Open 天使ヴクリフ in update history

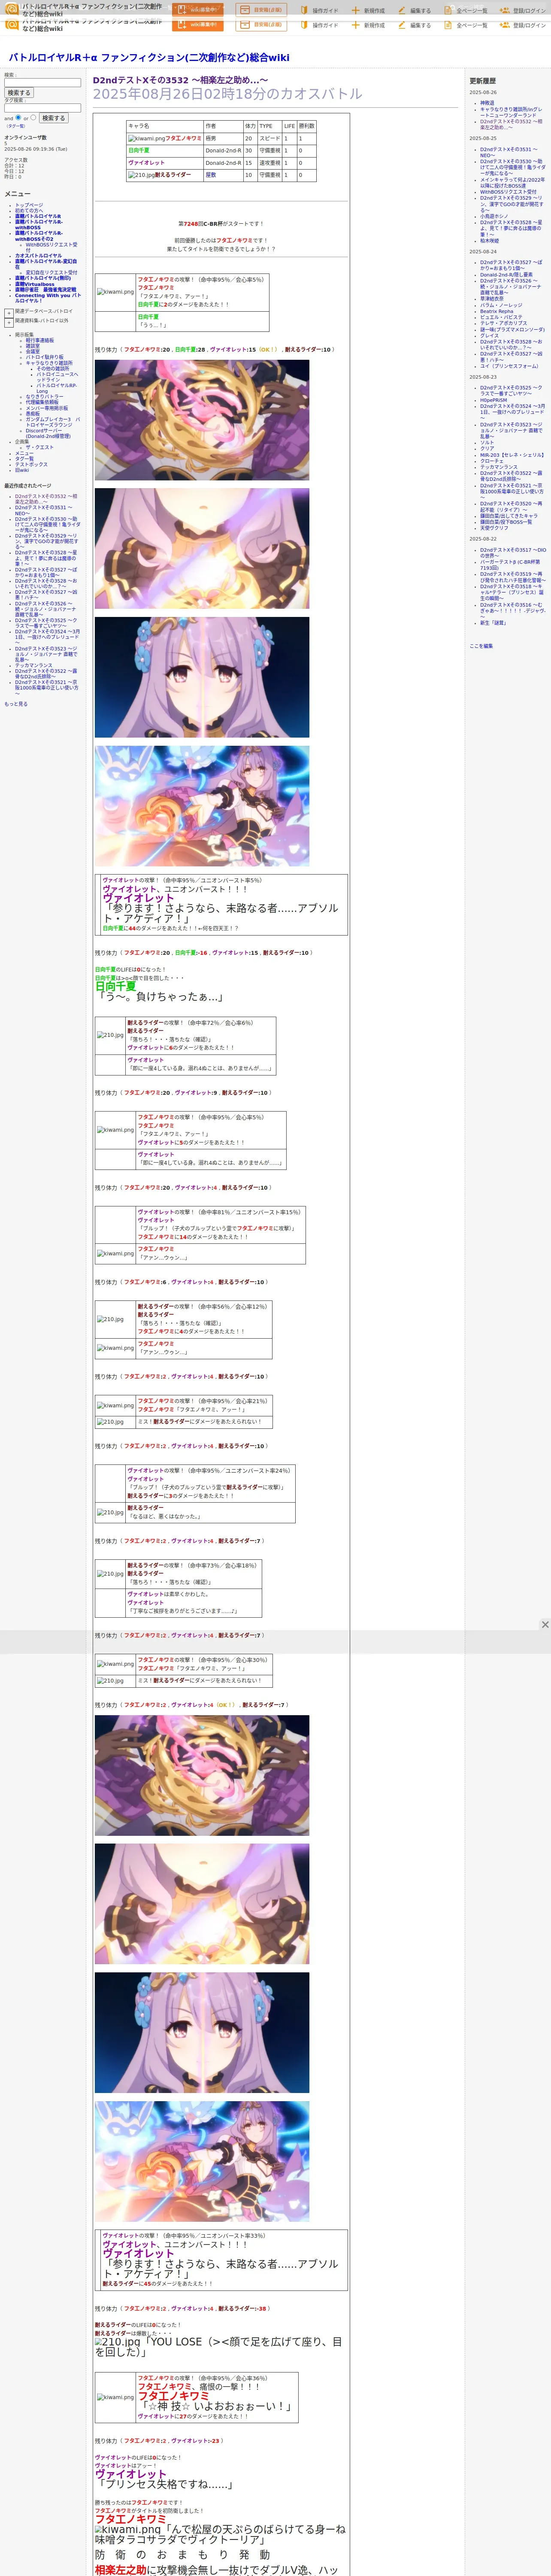pos(494,528)
